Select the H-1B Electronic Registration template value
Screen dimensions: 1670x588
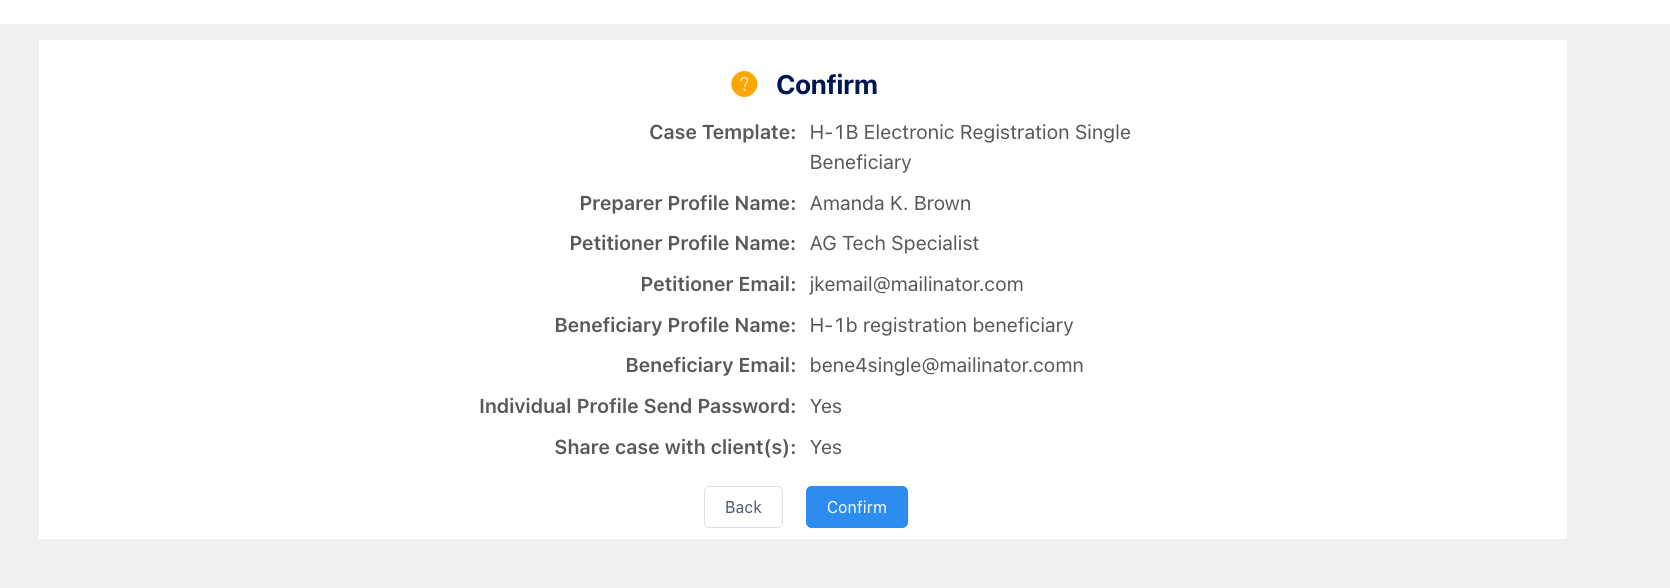(969, 146)
